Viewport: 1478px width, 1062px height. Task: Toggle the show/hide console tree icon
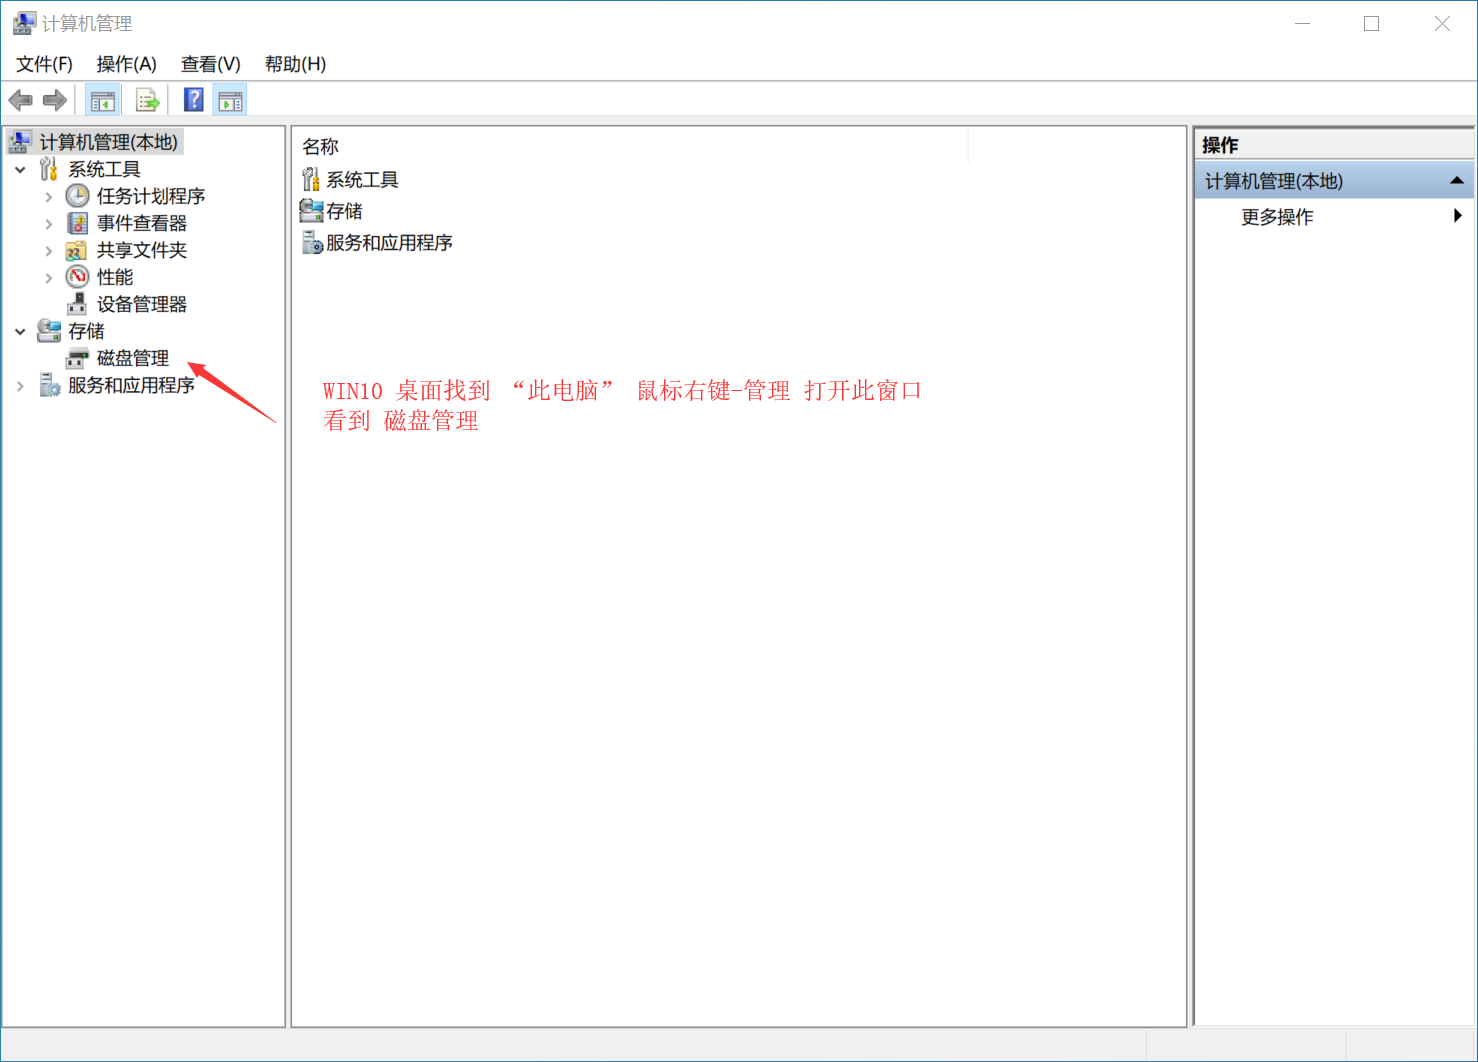coord(102,100)
